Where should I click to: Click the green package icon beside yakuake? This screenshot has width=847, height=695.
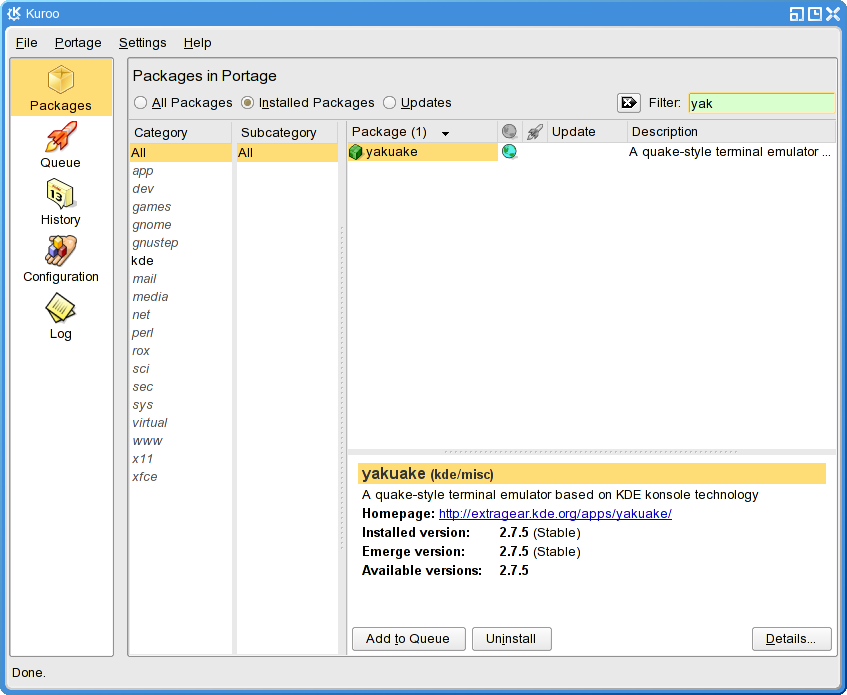(x=355, y=152)
